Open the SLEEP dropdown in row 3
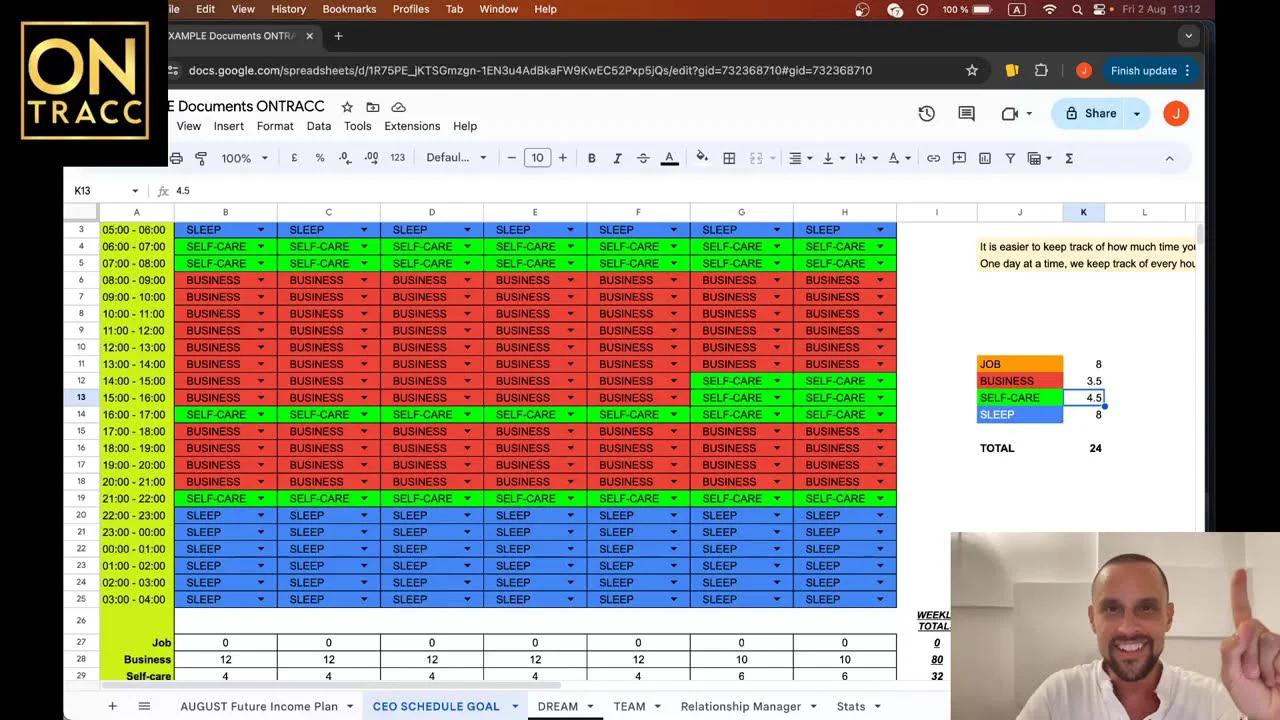The image size is (1280, 720). [x=261, y=229]
